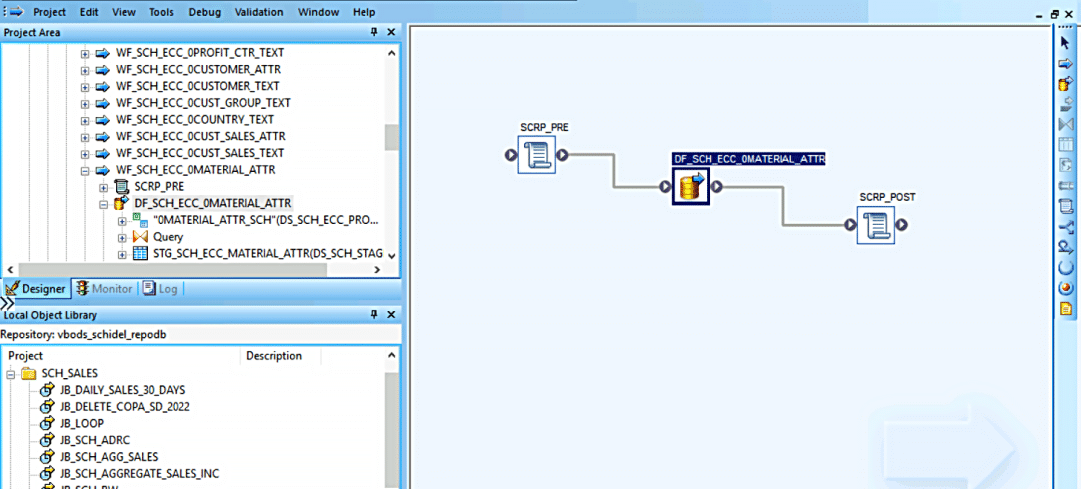The height and width of the screenshot is (489, 1081).
Task: Open the Window menu
Action: 319,12
